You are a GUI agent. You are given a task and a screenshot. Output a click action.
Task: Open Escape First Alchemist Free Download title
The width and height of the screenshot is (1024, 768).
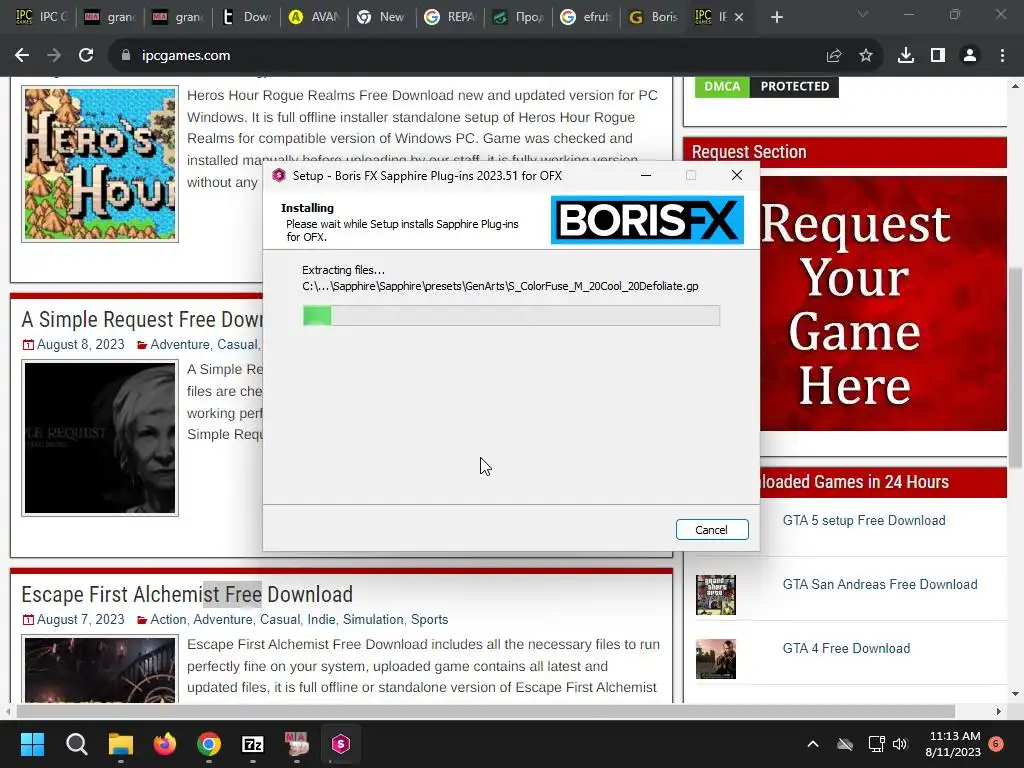coord(187,594)
